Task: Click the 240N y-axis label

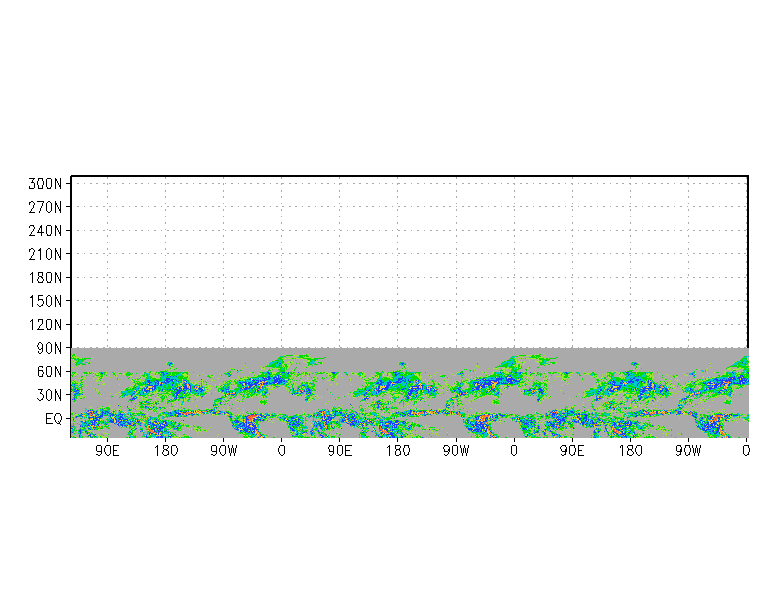Action: coord(45,231)
